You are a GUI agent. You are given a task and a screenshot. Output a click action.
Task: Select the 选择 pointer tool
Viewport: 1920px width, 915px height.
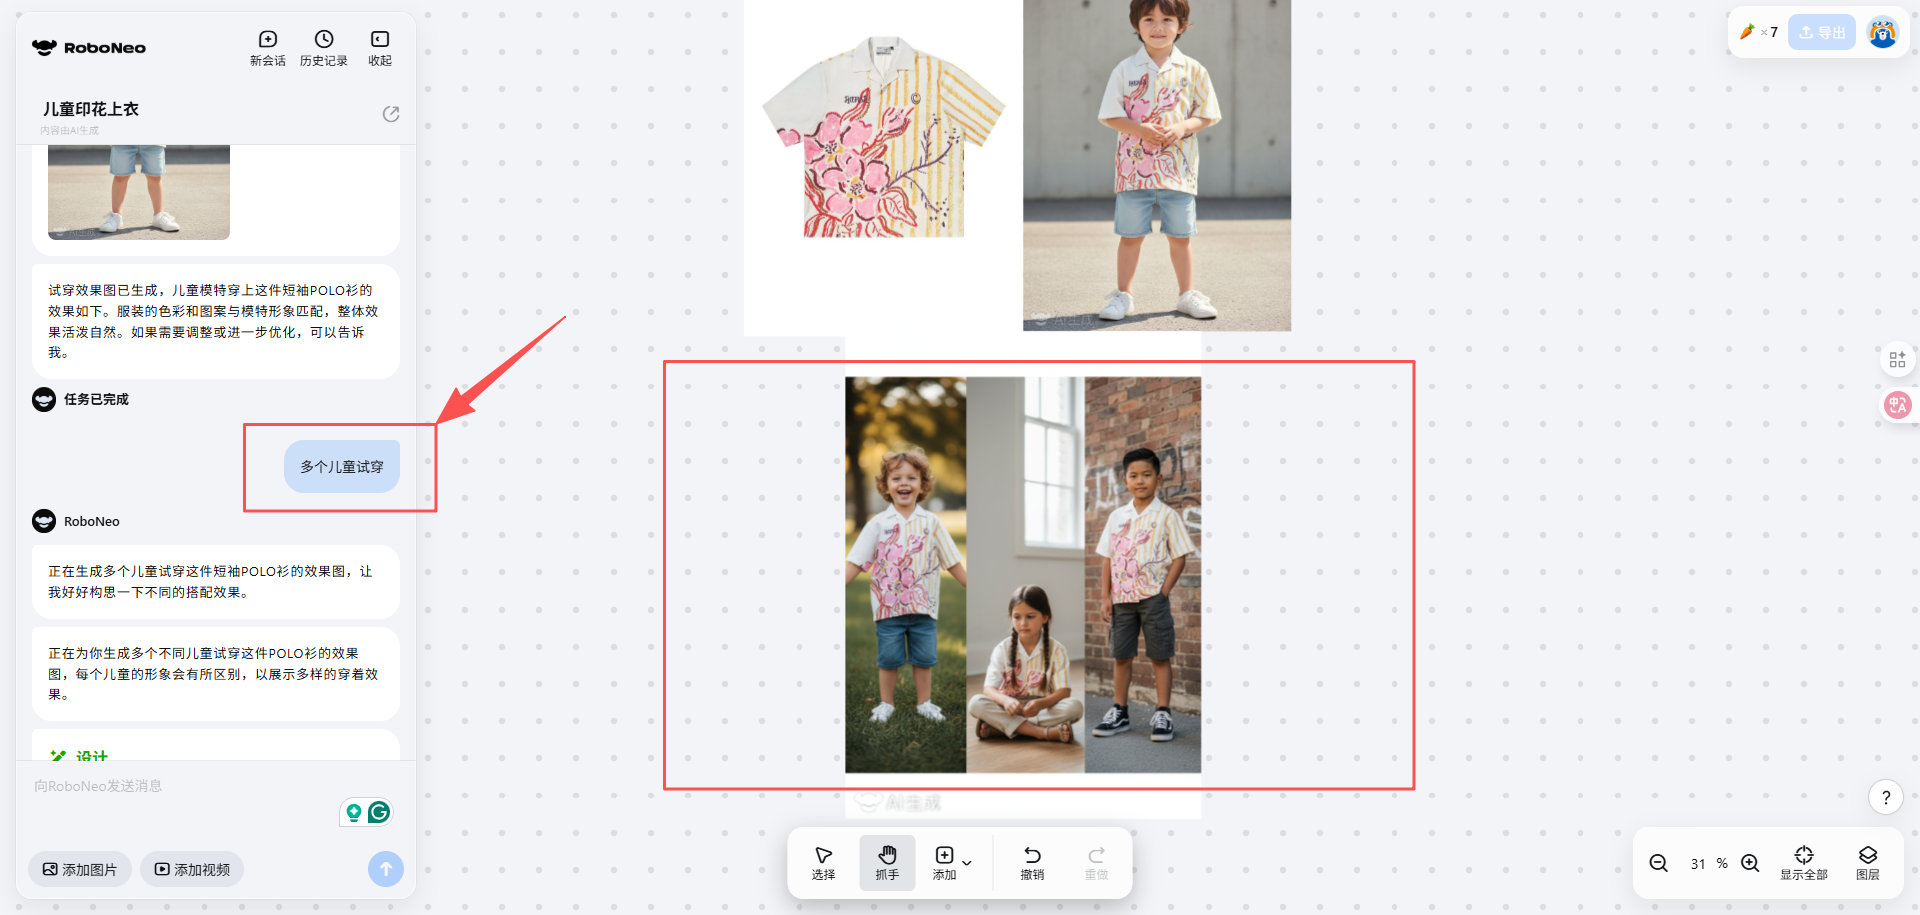[x=823, y=862]
